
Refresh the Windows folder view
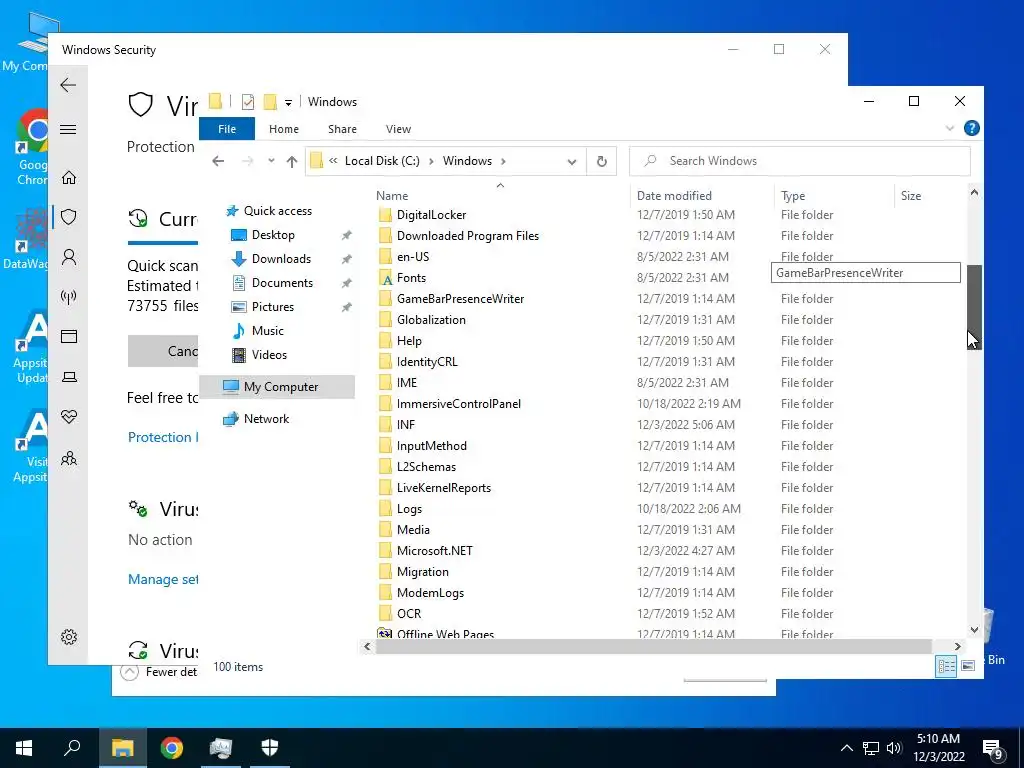point(601,161)
